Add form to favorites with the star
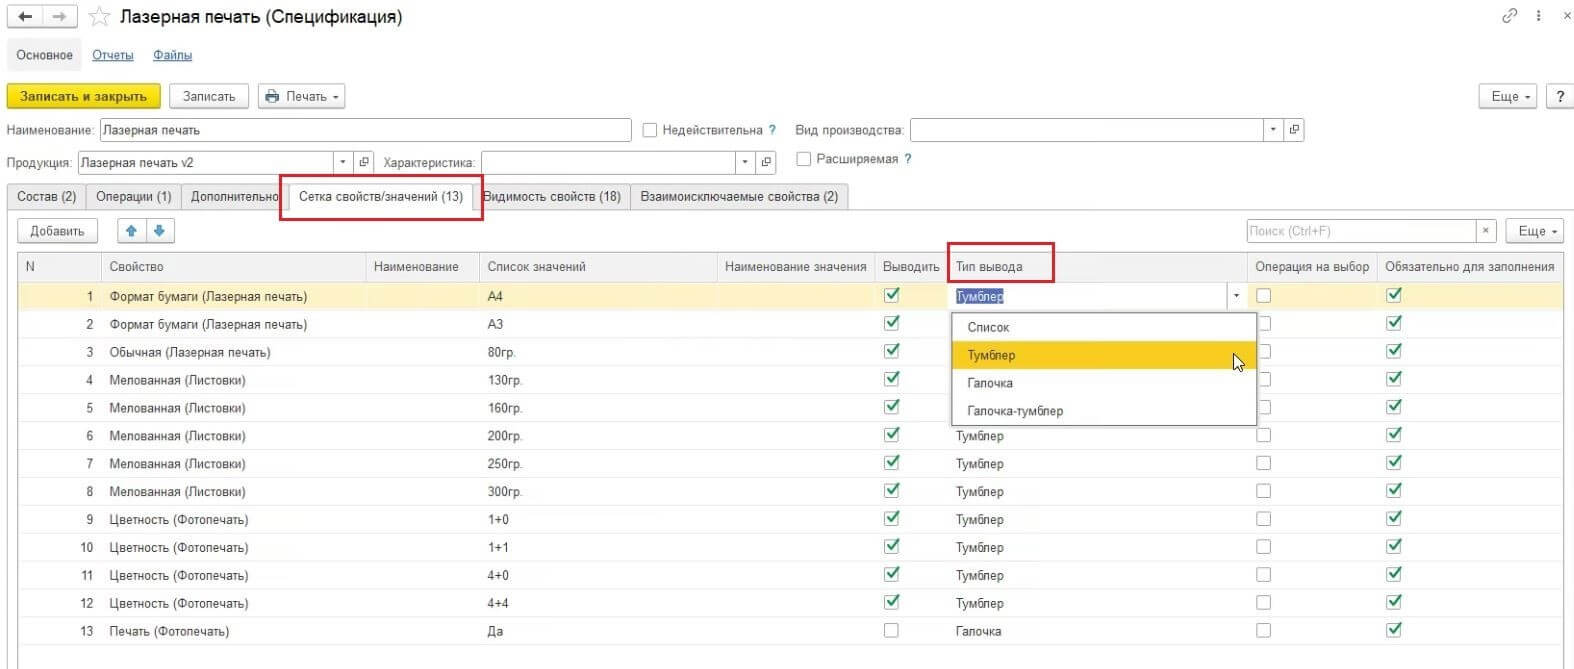The height and width of the screenshot is (669, 1574). click(98, 17)
